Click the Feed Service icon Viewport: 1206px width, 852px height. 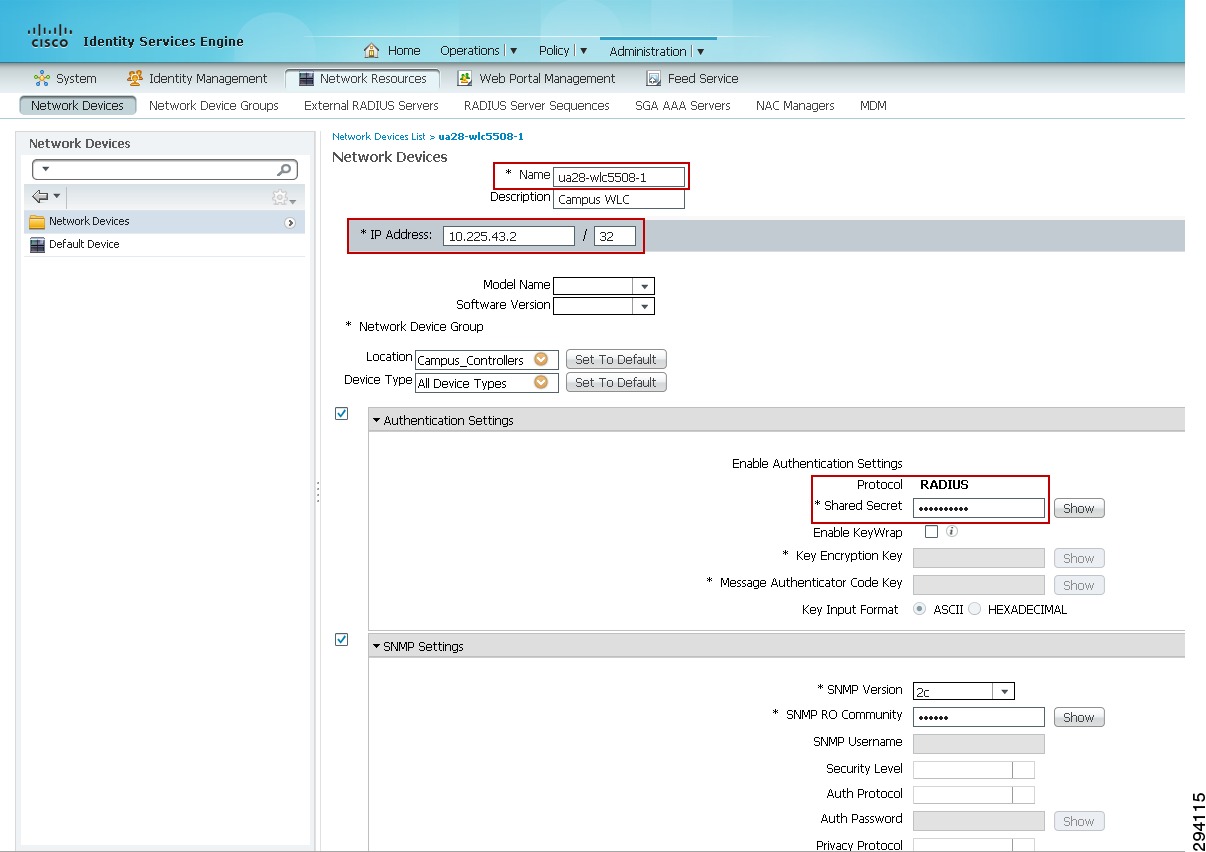pyautogui.click(x=654, y=78)
